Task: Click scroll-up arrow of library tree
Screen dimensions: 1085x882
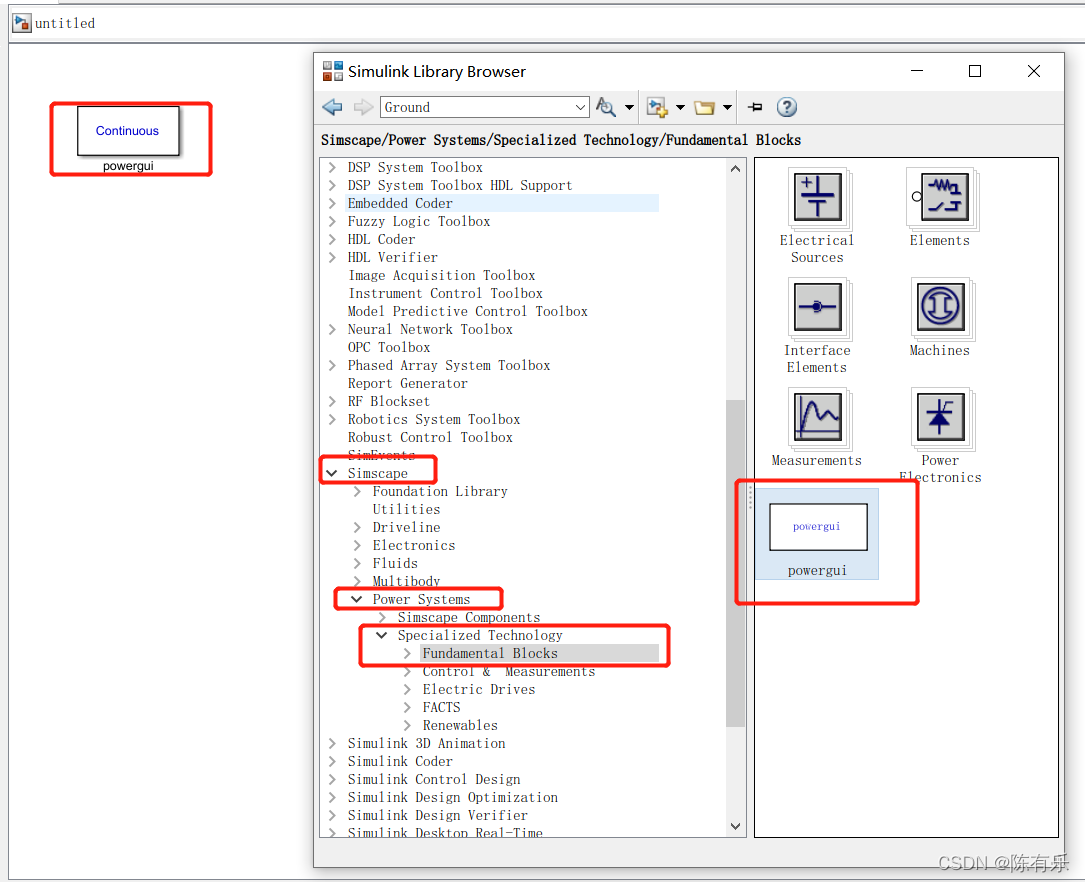Action: [x=736, y=168]
